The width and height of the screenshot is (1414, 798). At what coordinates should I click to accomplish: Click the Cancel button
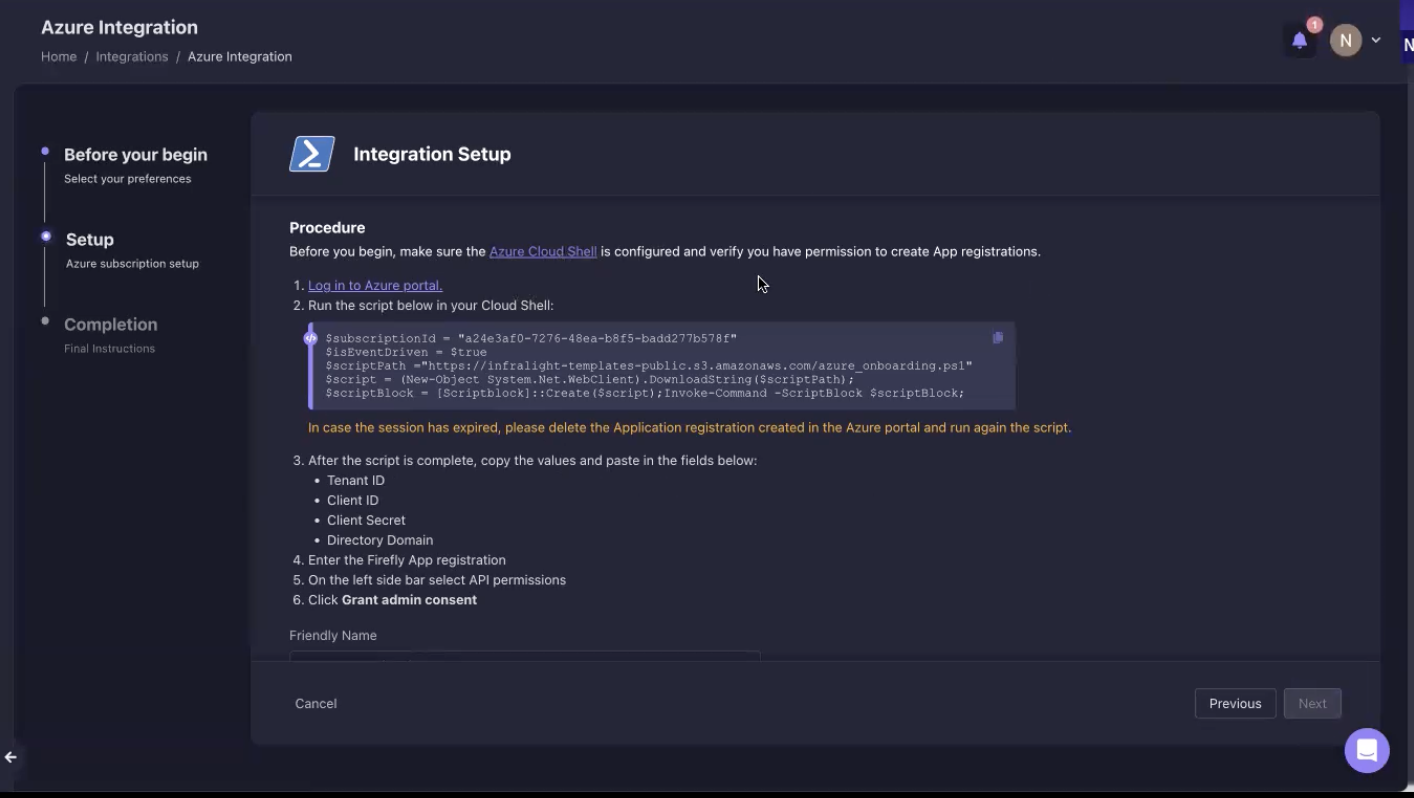pos(316,704)
